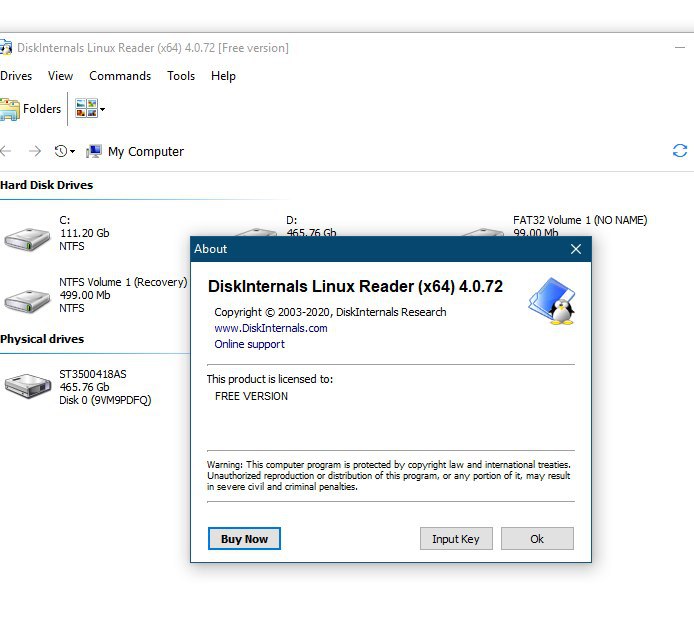Go forward with the right arrow

coord(35,151)
